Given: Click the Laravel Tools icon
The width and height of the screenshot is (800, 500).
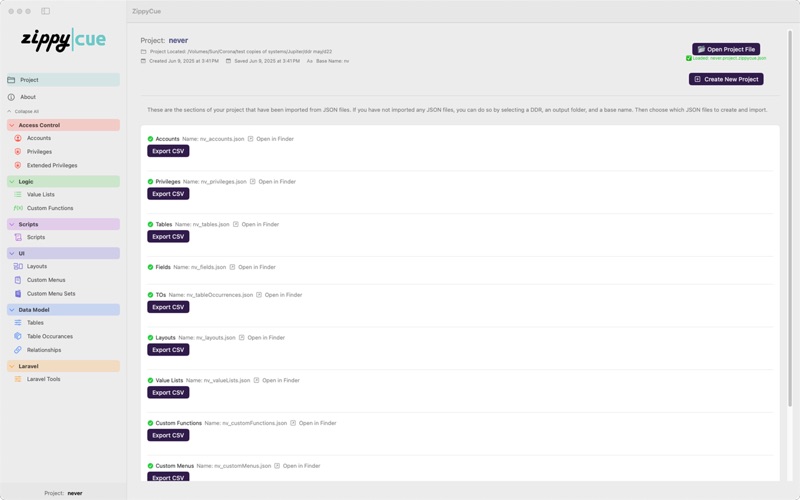Looking at the screenshot, I should (x=18, y=379).
